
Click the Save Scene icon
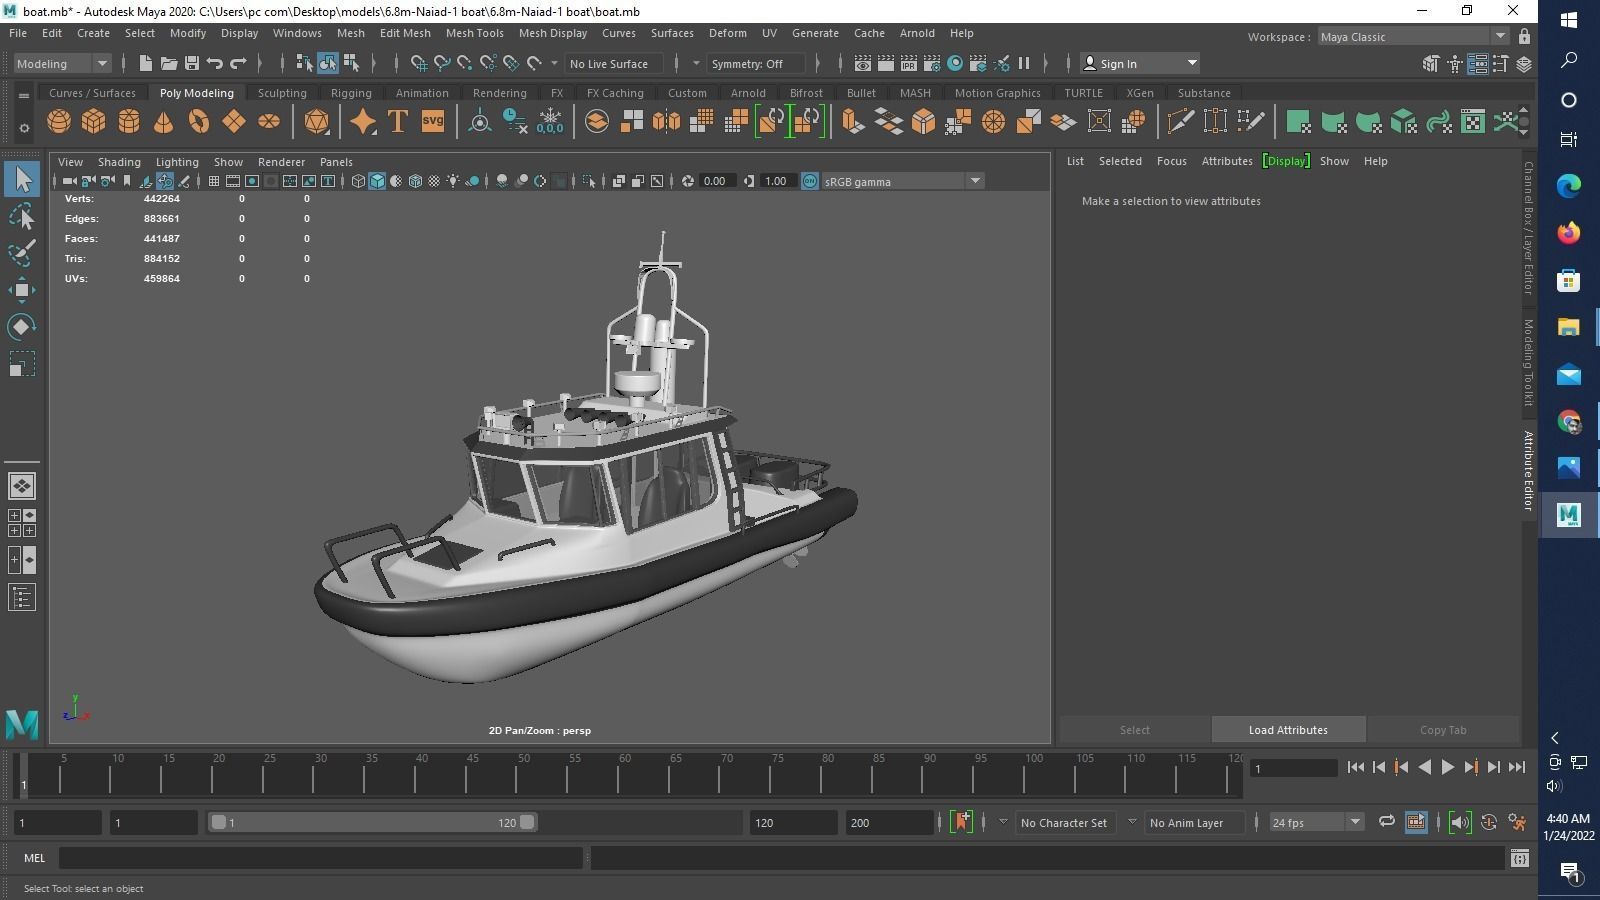pyautogui.click(x=192, y=63)
